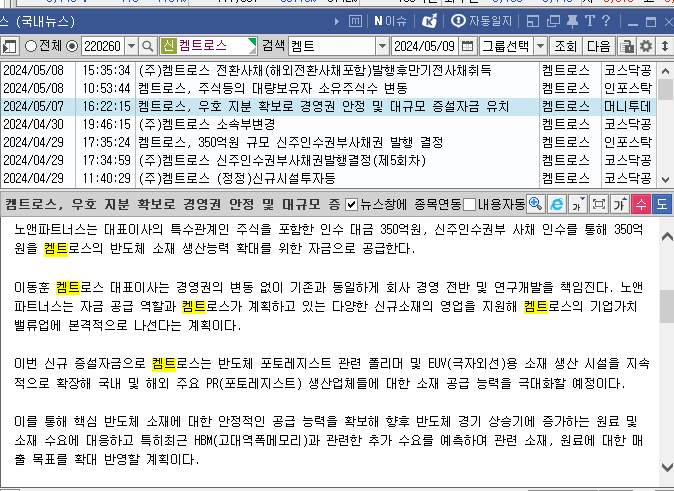Click the full-screen frame icon in article bar
Viewport: 674px width, 491px height.
pos(598,204)
